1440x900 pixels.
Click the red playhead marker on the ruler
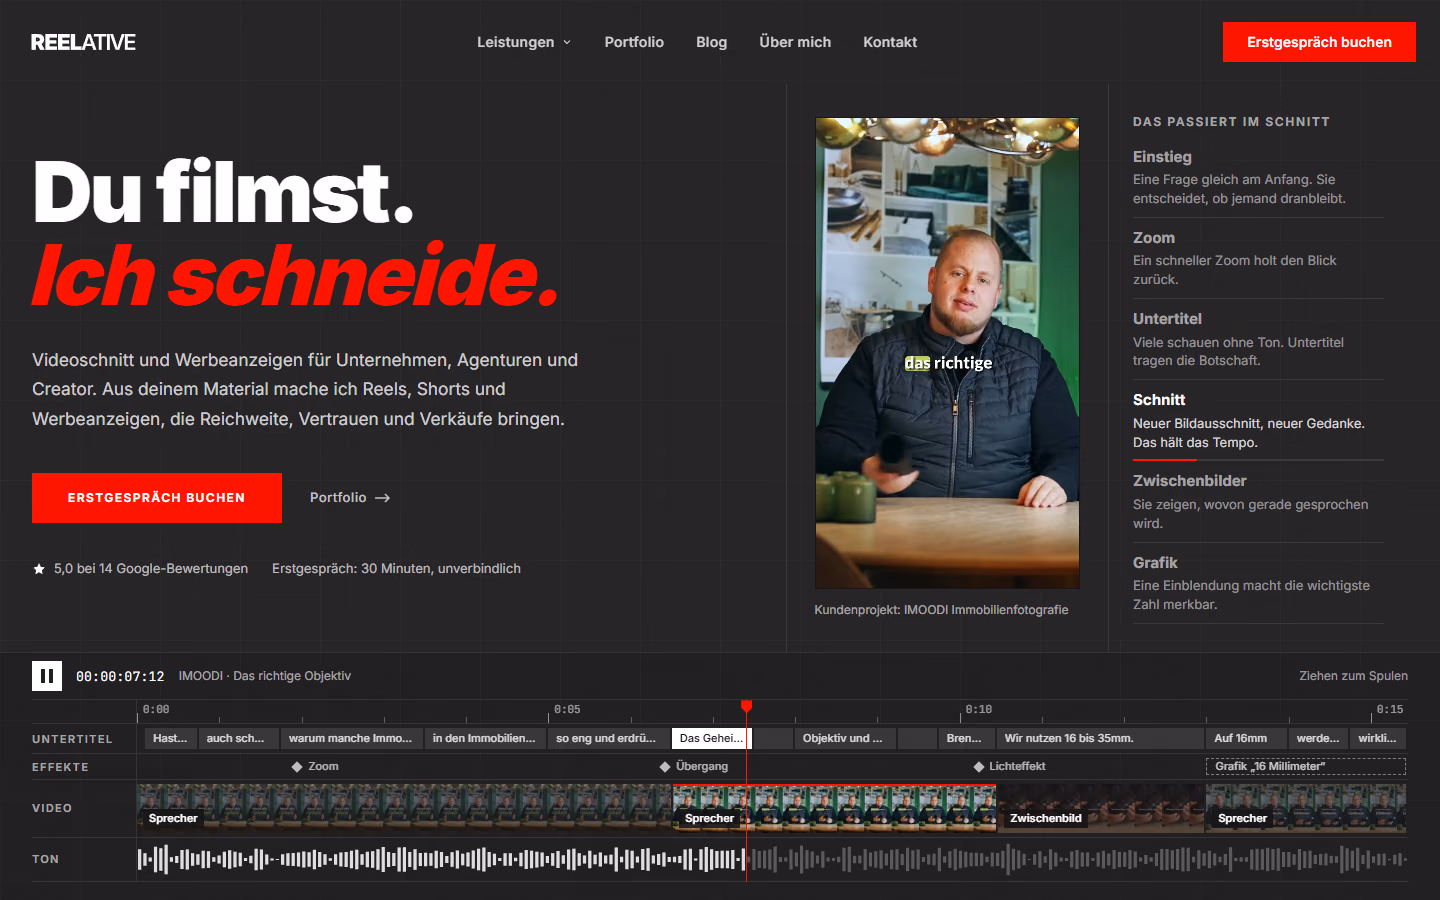[x=746, y=707]
